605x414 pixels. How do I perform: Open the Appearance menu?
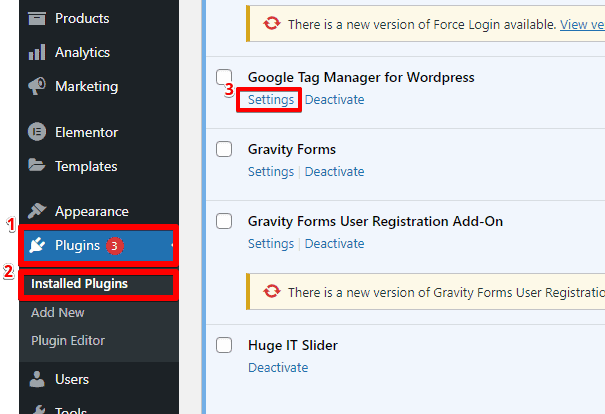coord(92,211)
